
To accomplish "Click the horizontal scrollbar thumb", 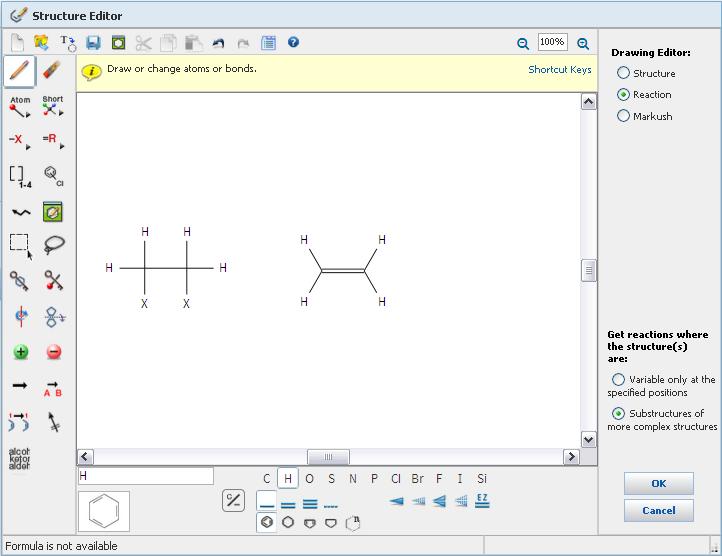I will coord(328,457).
